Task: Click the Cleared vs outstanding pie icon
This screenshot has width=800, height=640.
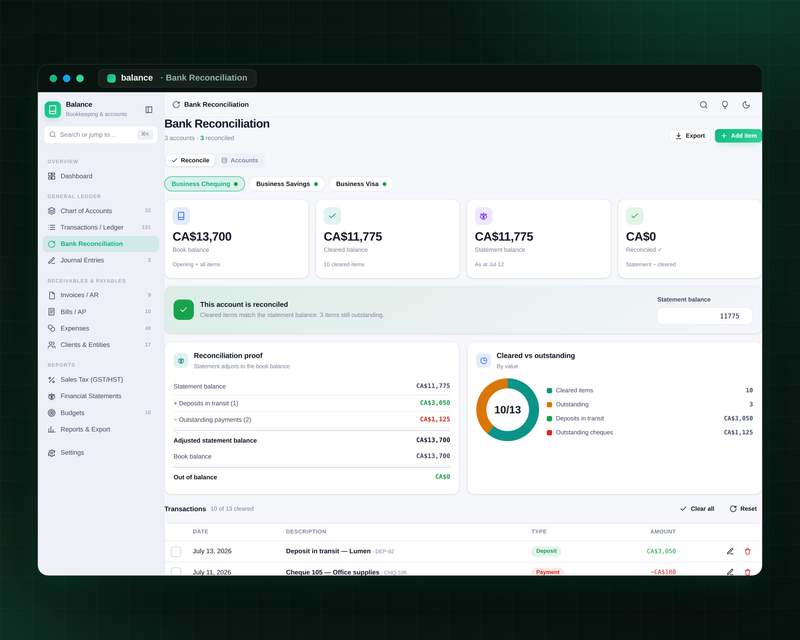Action: tap(483, 360)
